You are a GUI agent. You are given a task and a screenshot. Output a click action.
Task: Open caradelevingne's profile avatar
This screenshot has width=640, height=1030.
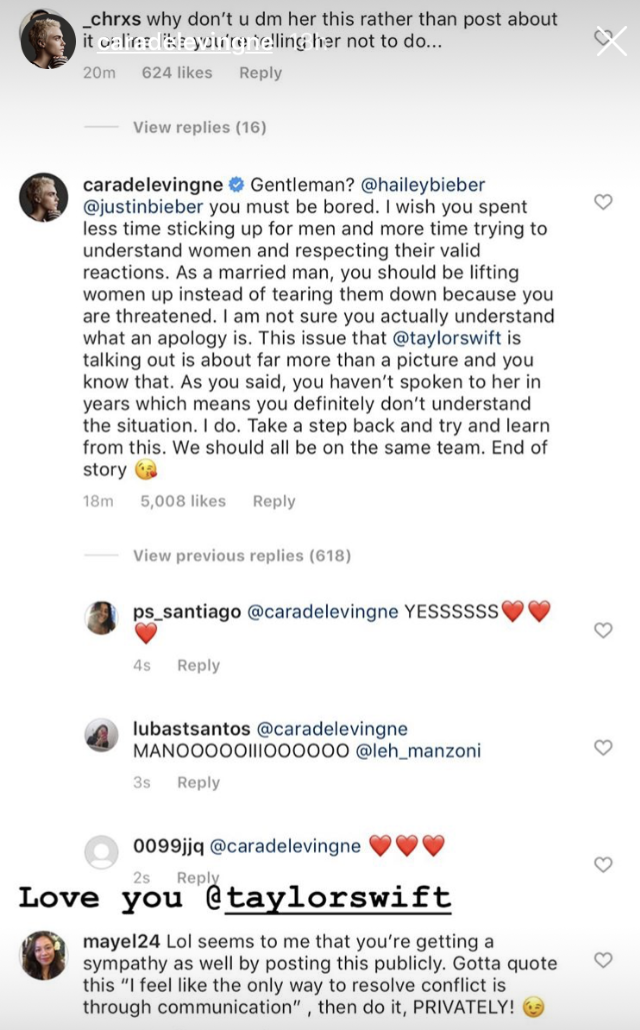[x=44, y=195]
